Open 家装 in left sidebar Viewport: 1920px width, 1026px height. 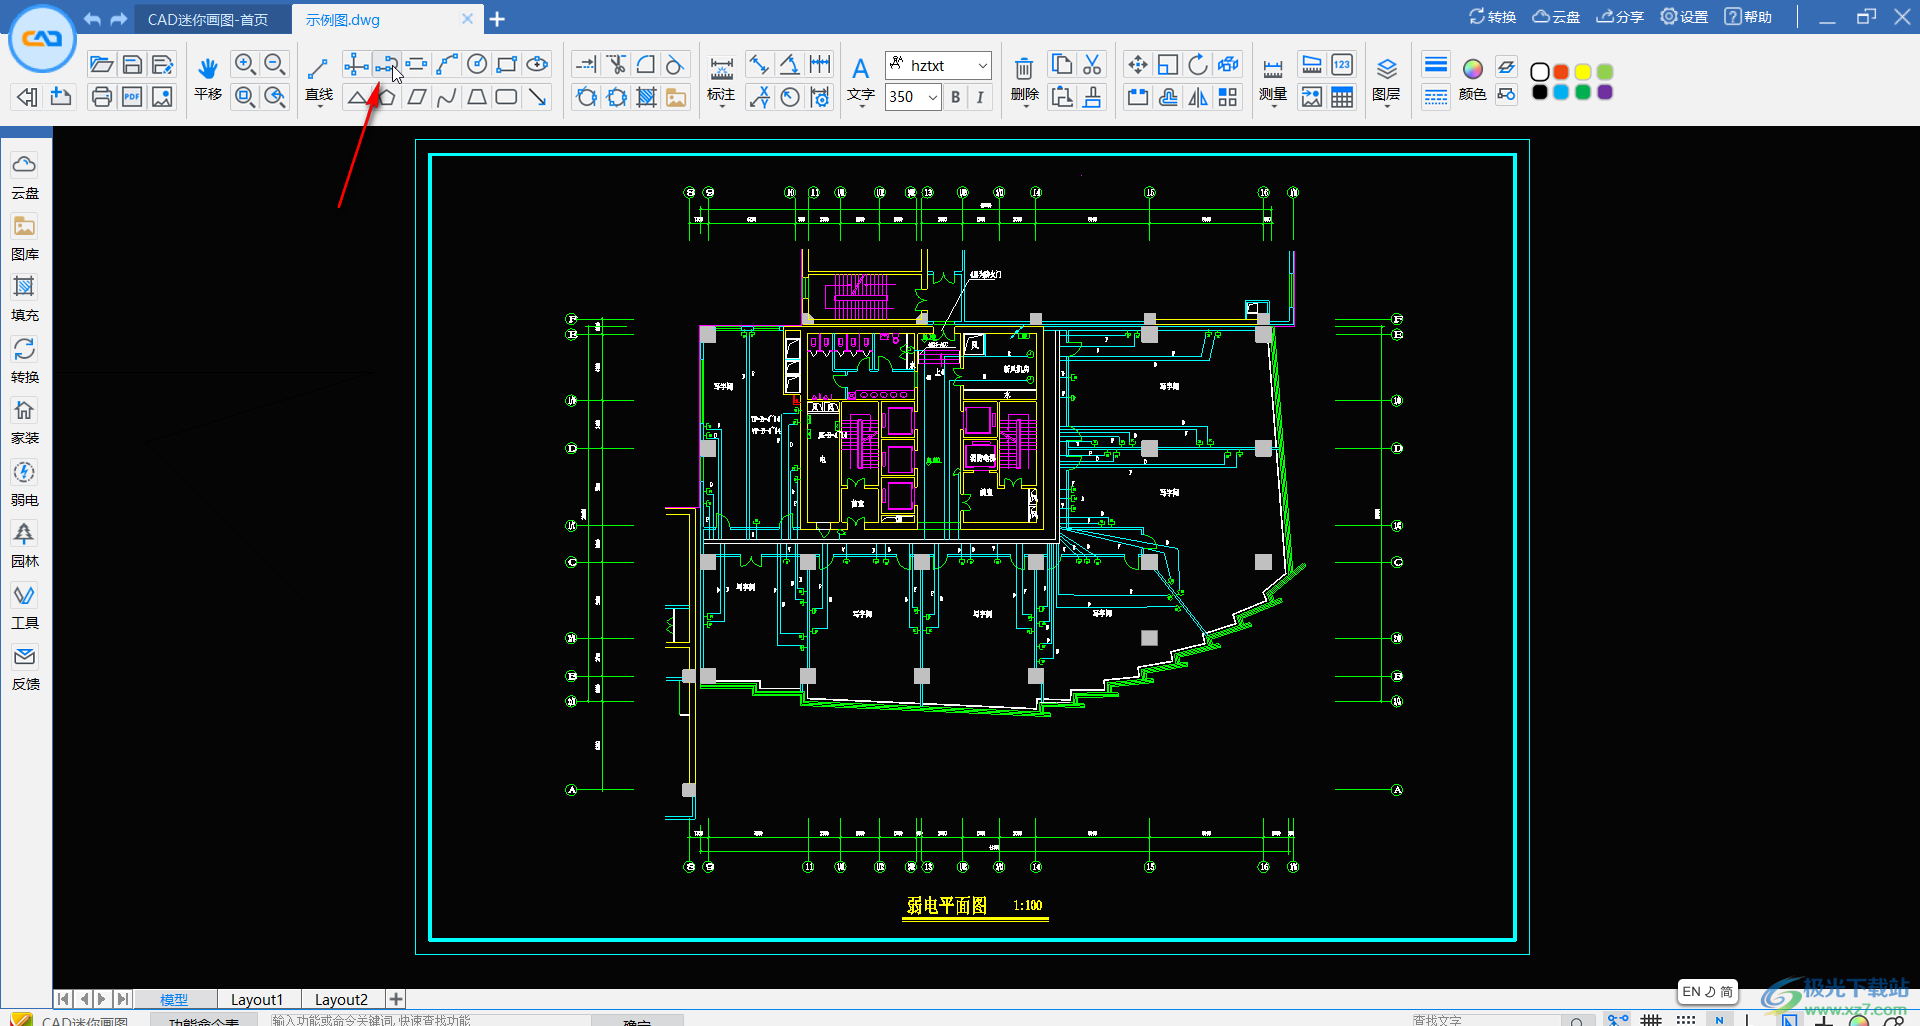point(25,422)
